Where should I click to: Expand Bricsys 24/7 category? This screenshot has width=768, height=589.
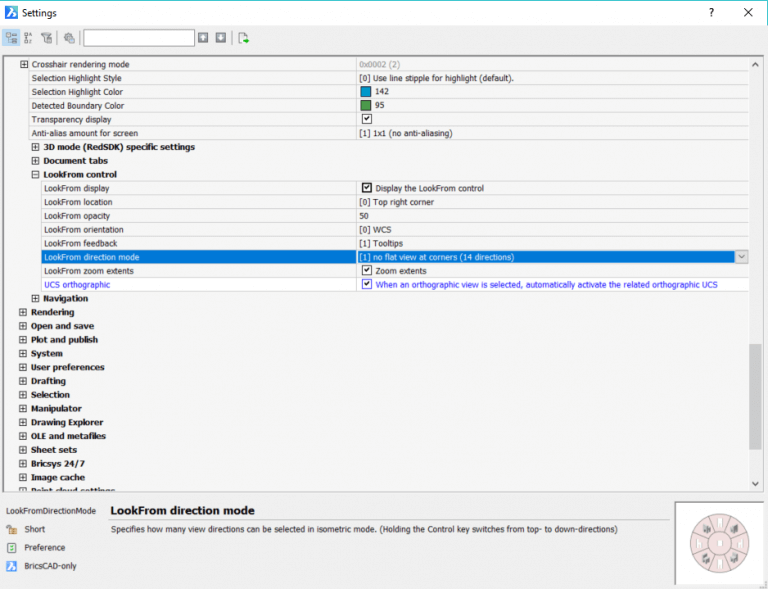[x=23, y=463]
